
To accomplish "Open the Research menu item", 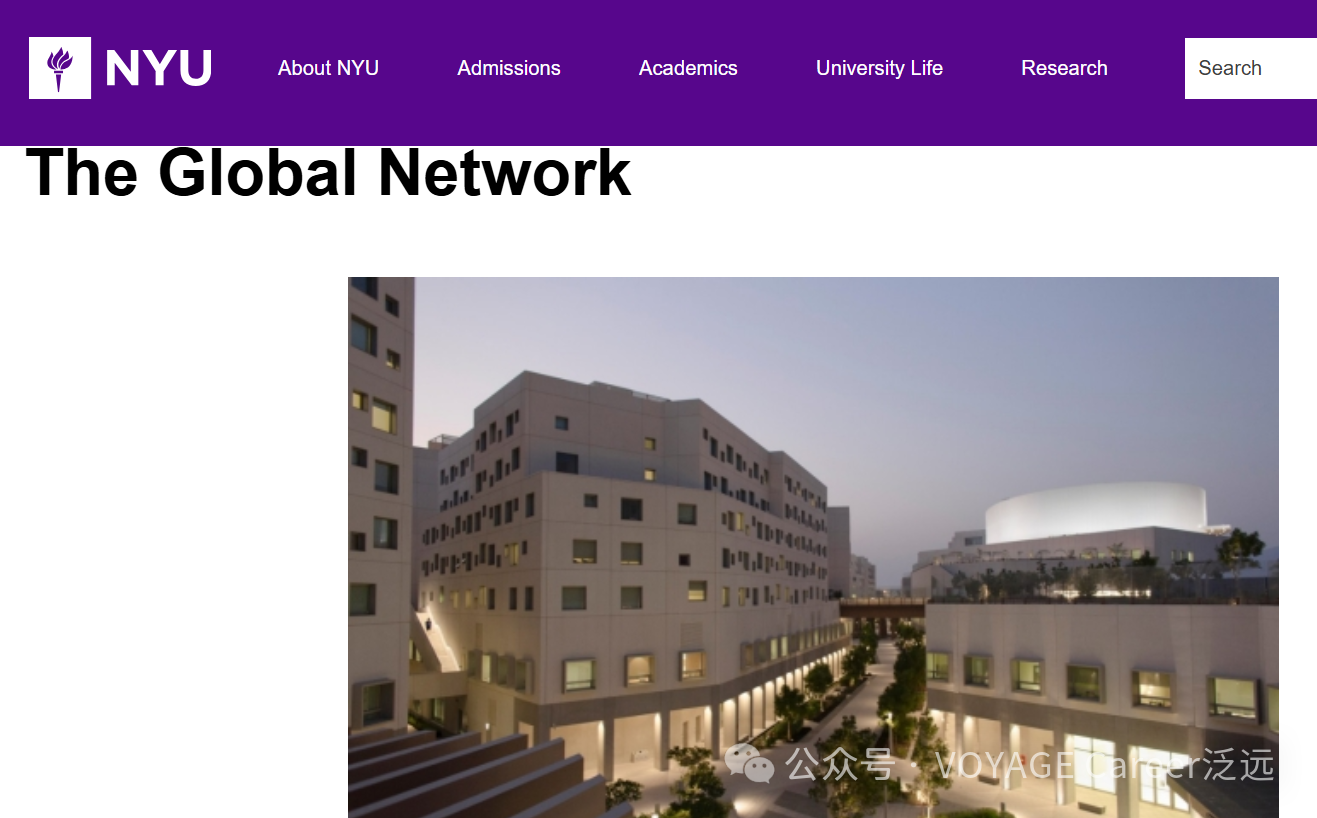I will 1064,68.
